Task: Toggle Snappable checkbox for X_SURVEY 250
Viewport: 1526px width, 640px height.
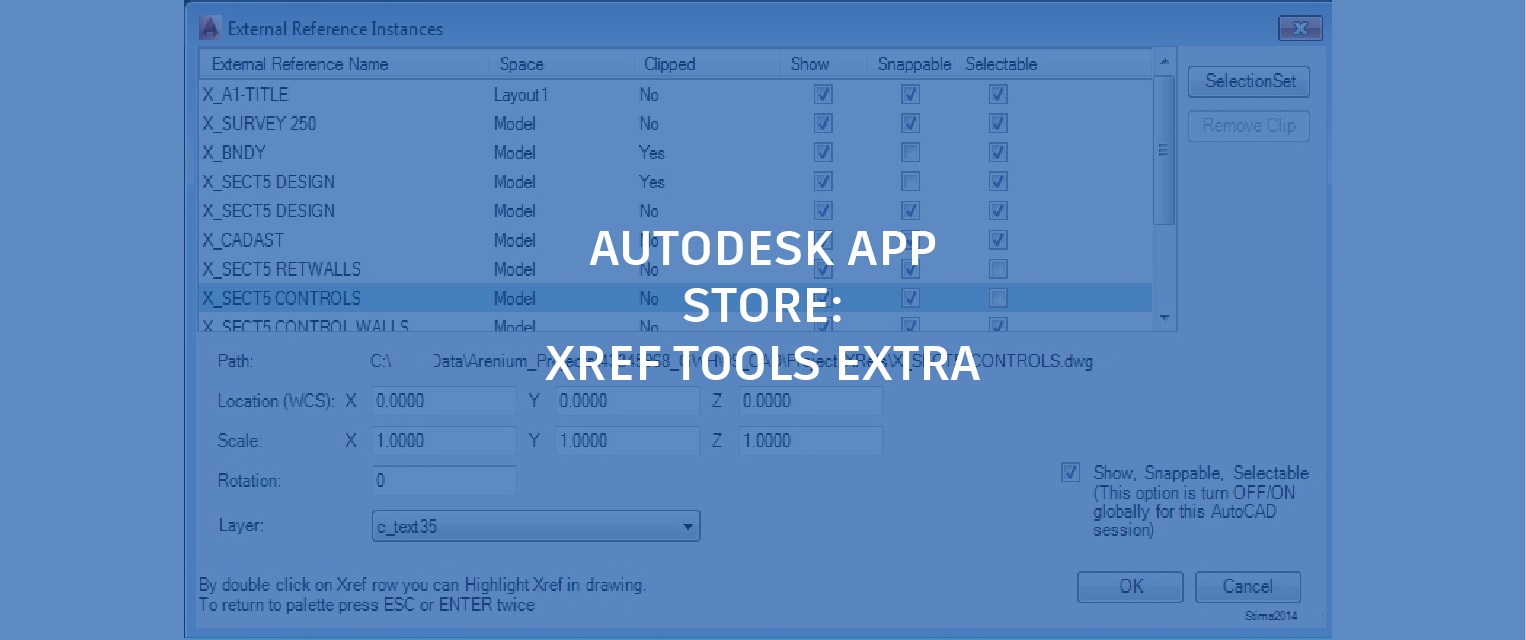Action: [910, 124]
